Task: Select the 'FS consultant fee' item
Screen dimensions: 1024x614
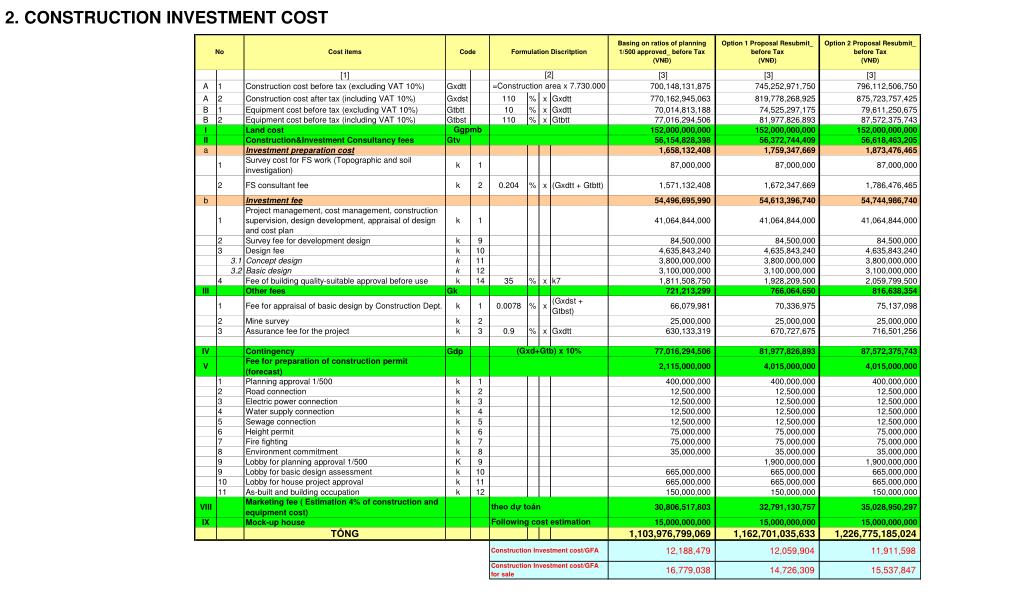Action: pos(276,186)
